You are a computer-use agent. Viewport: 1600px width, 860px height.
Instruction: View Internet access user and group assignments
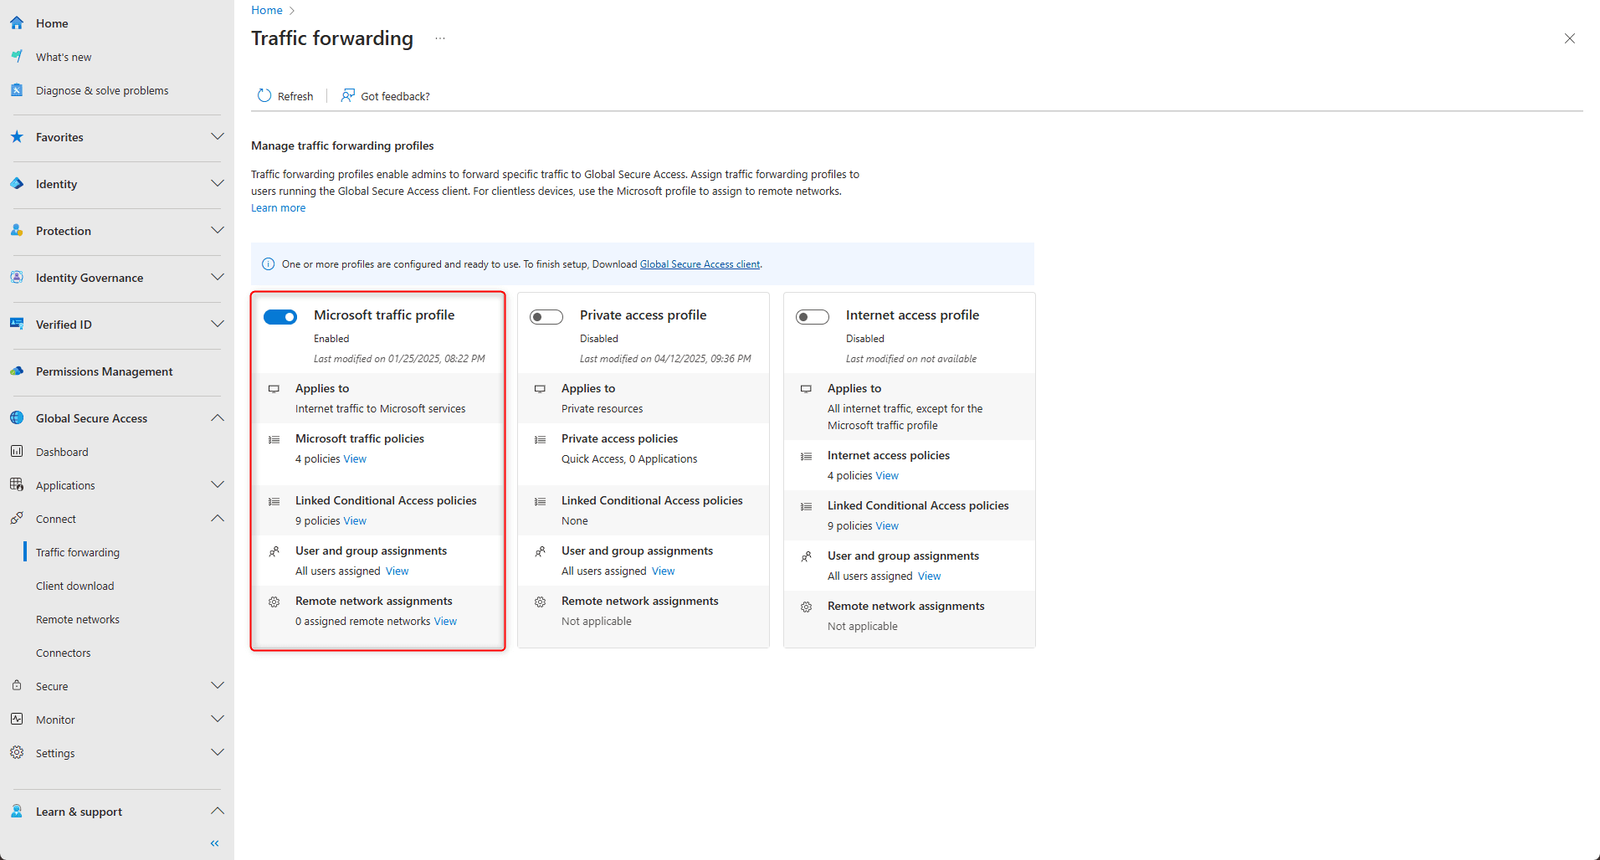pos(929,576)
